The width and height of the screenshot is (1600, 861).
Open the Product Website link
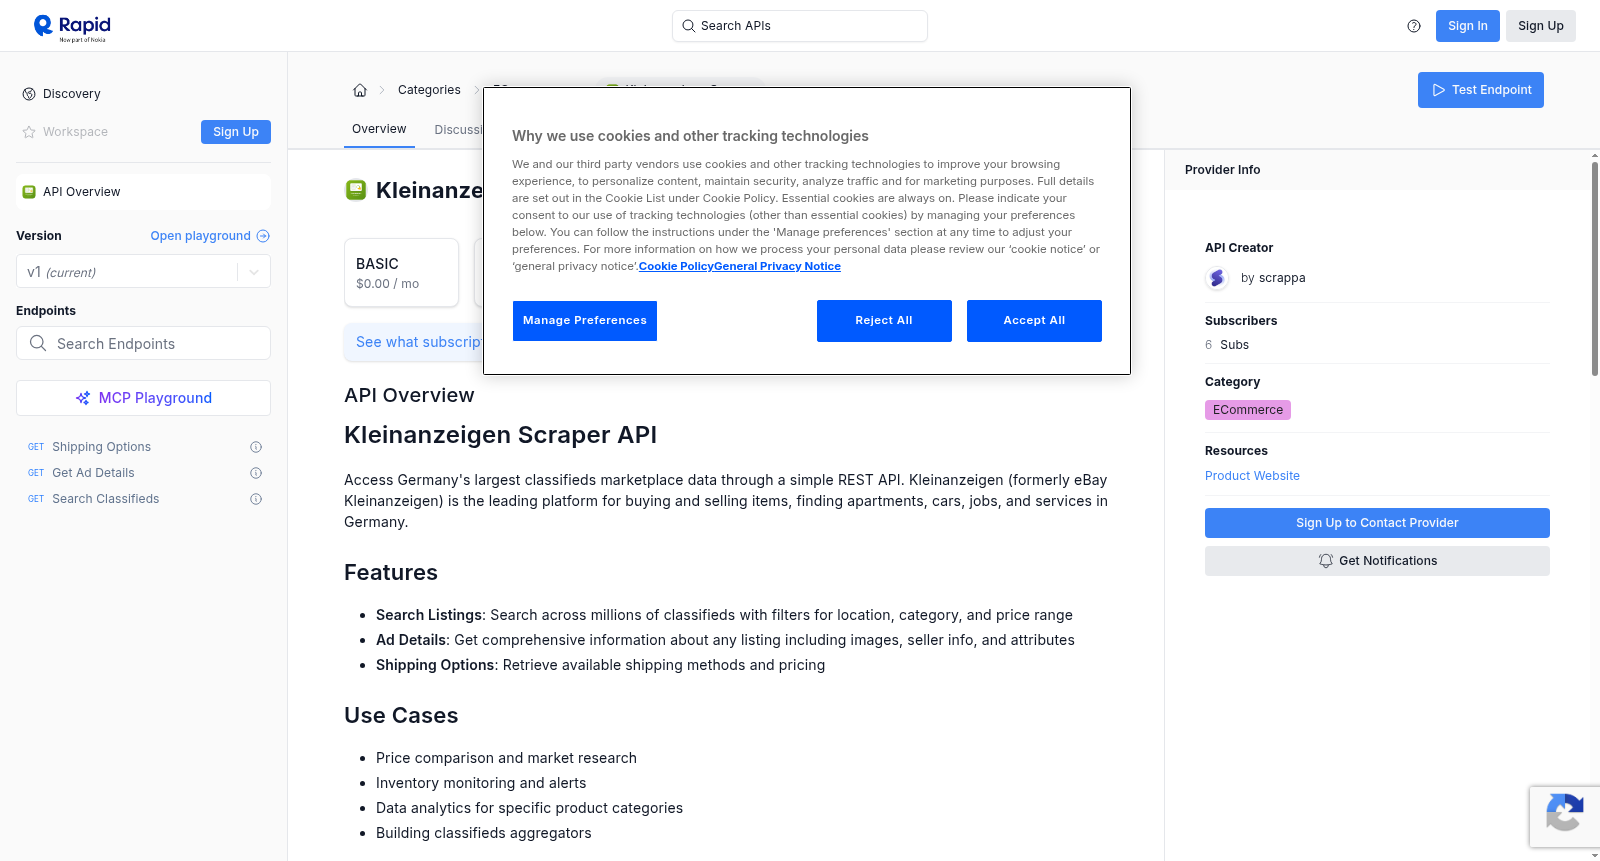(x=1252, y=476)
